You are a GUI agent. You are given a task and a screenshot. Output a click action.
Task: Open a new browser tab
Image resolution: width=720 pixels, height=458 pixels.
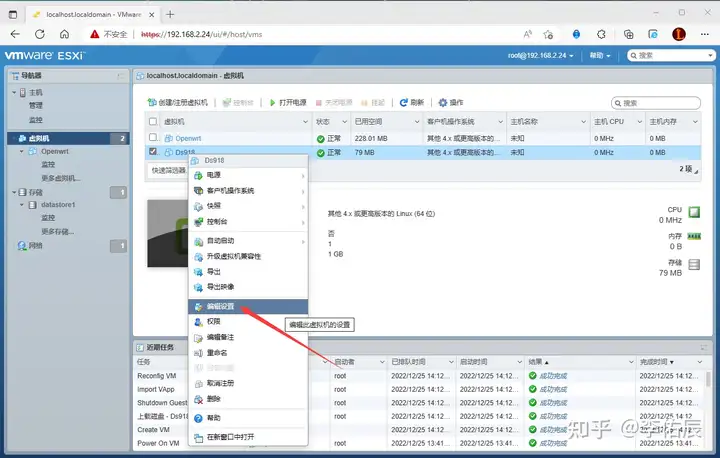point(170,14)
